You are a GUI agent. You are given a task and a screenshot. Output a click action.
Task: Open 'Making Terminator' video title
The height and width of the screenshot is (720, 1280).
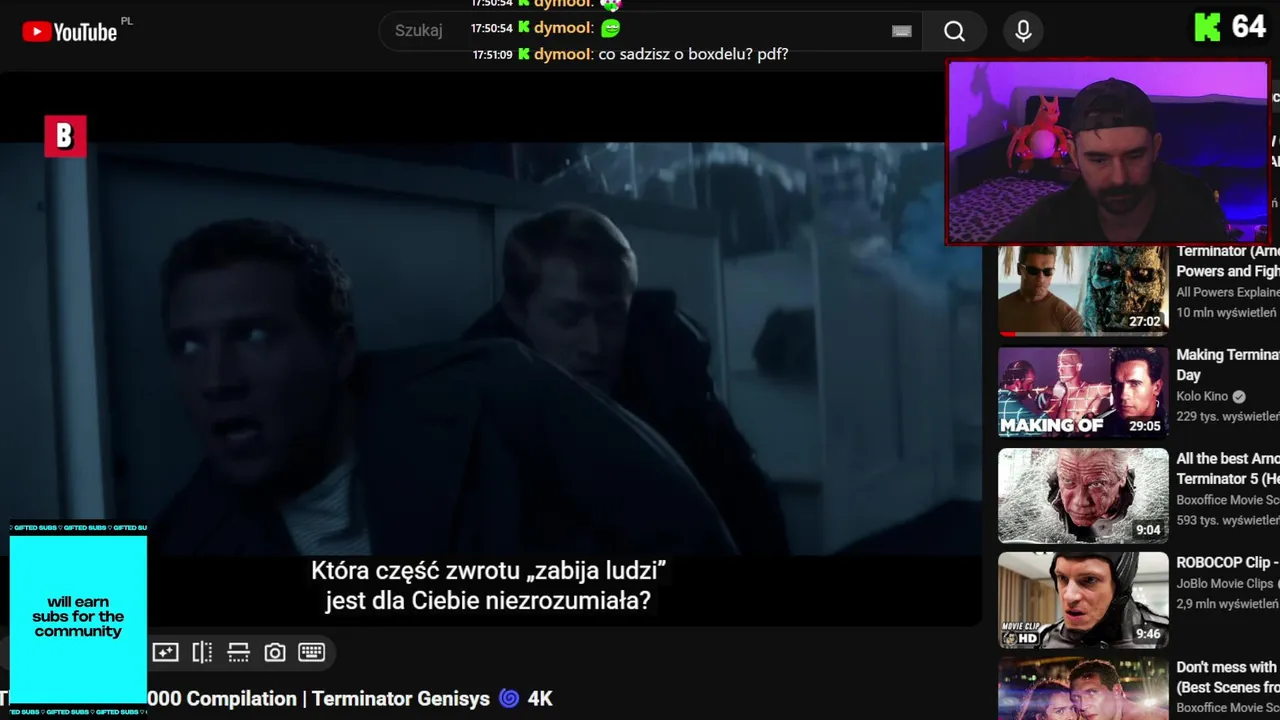coord(1228,364)
